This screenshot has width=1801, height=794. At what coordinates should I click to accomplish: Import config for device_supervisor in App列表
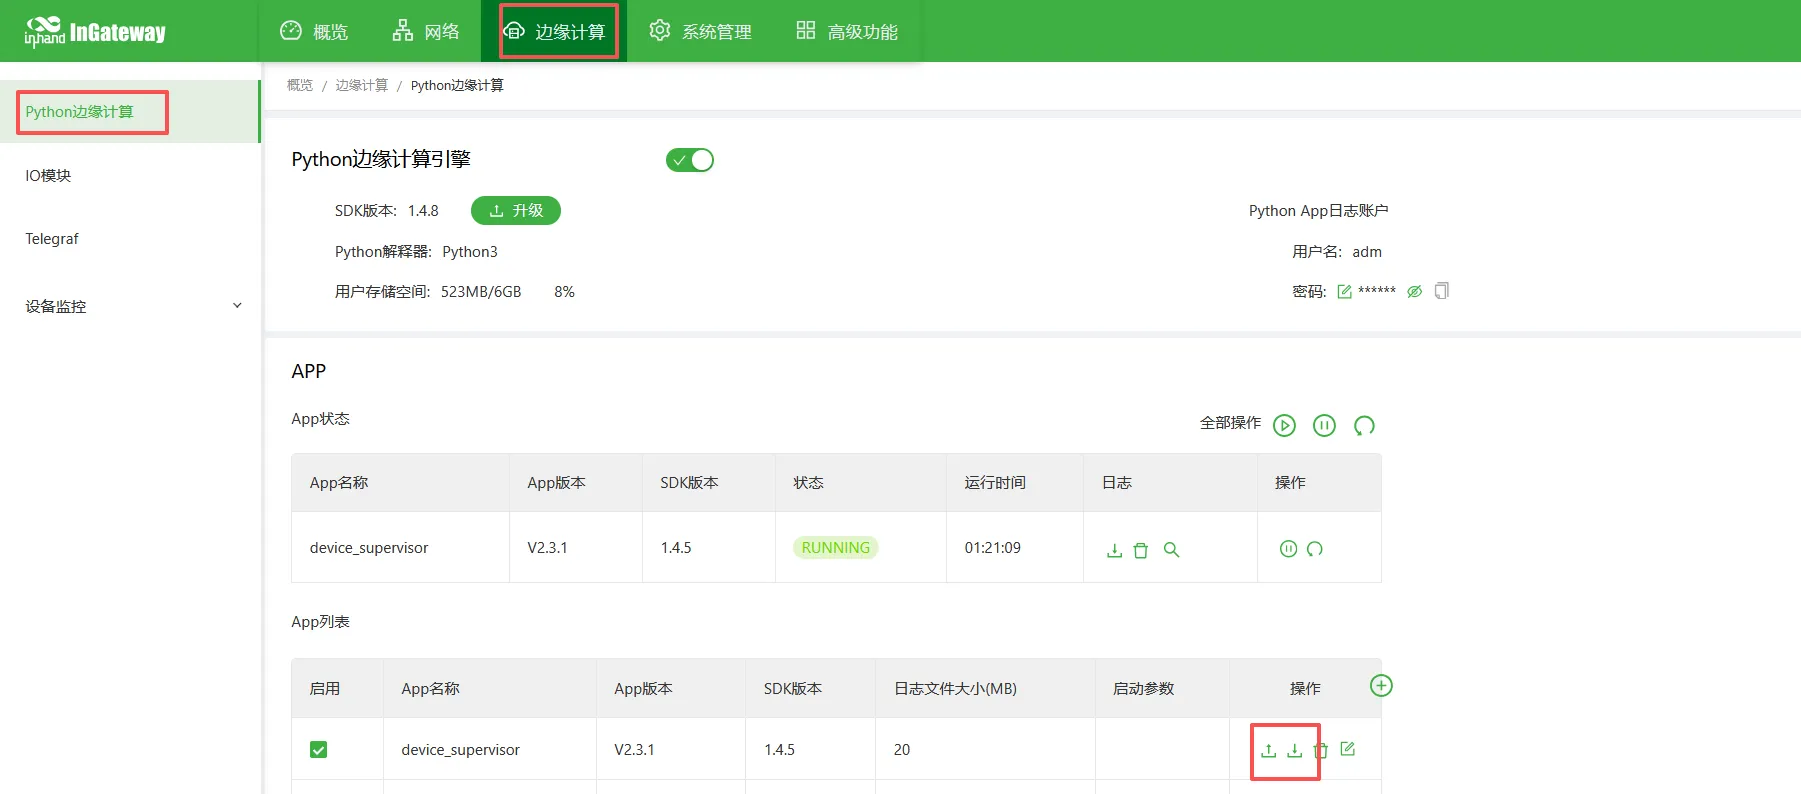click(x=1268, y=750)
